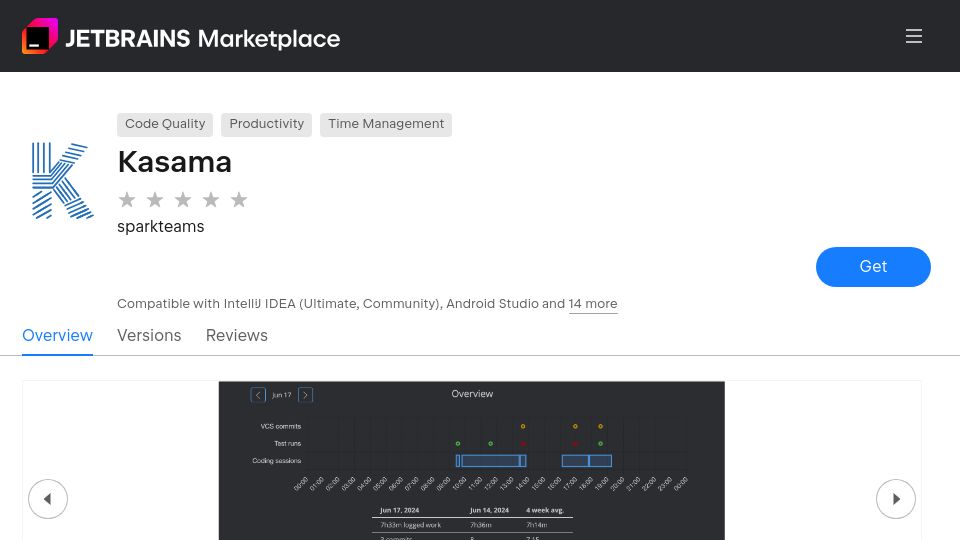
Task: Select the Overview tab
Action: click(x=58, y=336)
